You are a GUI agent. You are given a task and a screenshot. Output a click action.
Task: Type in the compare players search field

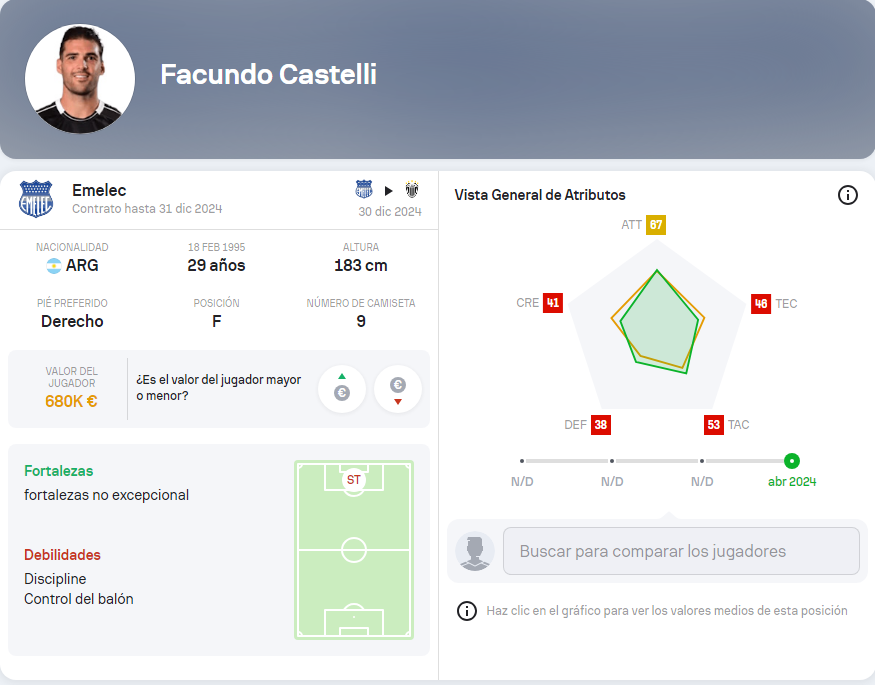(680, 551)
